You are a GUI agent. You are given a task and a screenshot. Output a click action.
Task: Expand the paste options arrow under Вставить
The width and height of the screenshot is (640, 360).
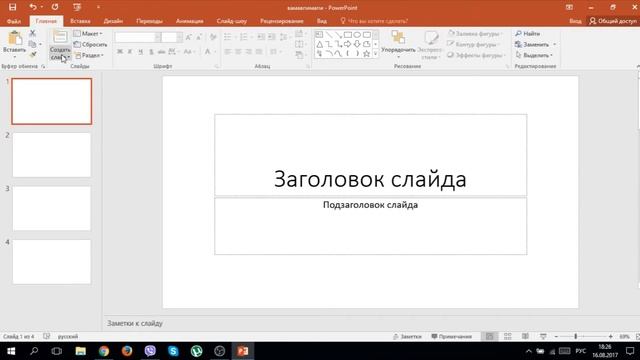15,56
